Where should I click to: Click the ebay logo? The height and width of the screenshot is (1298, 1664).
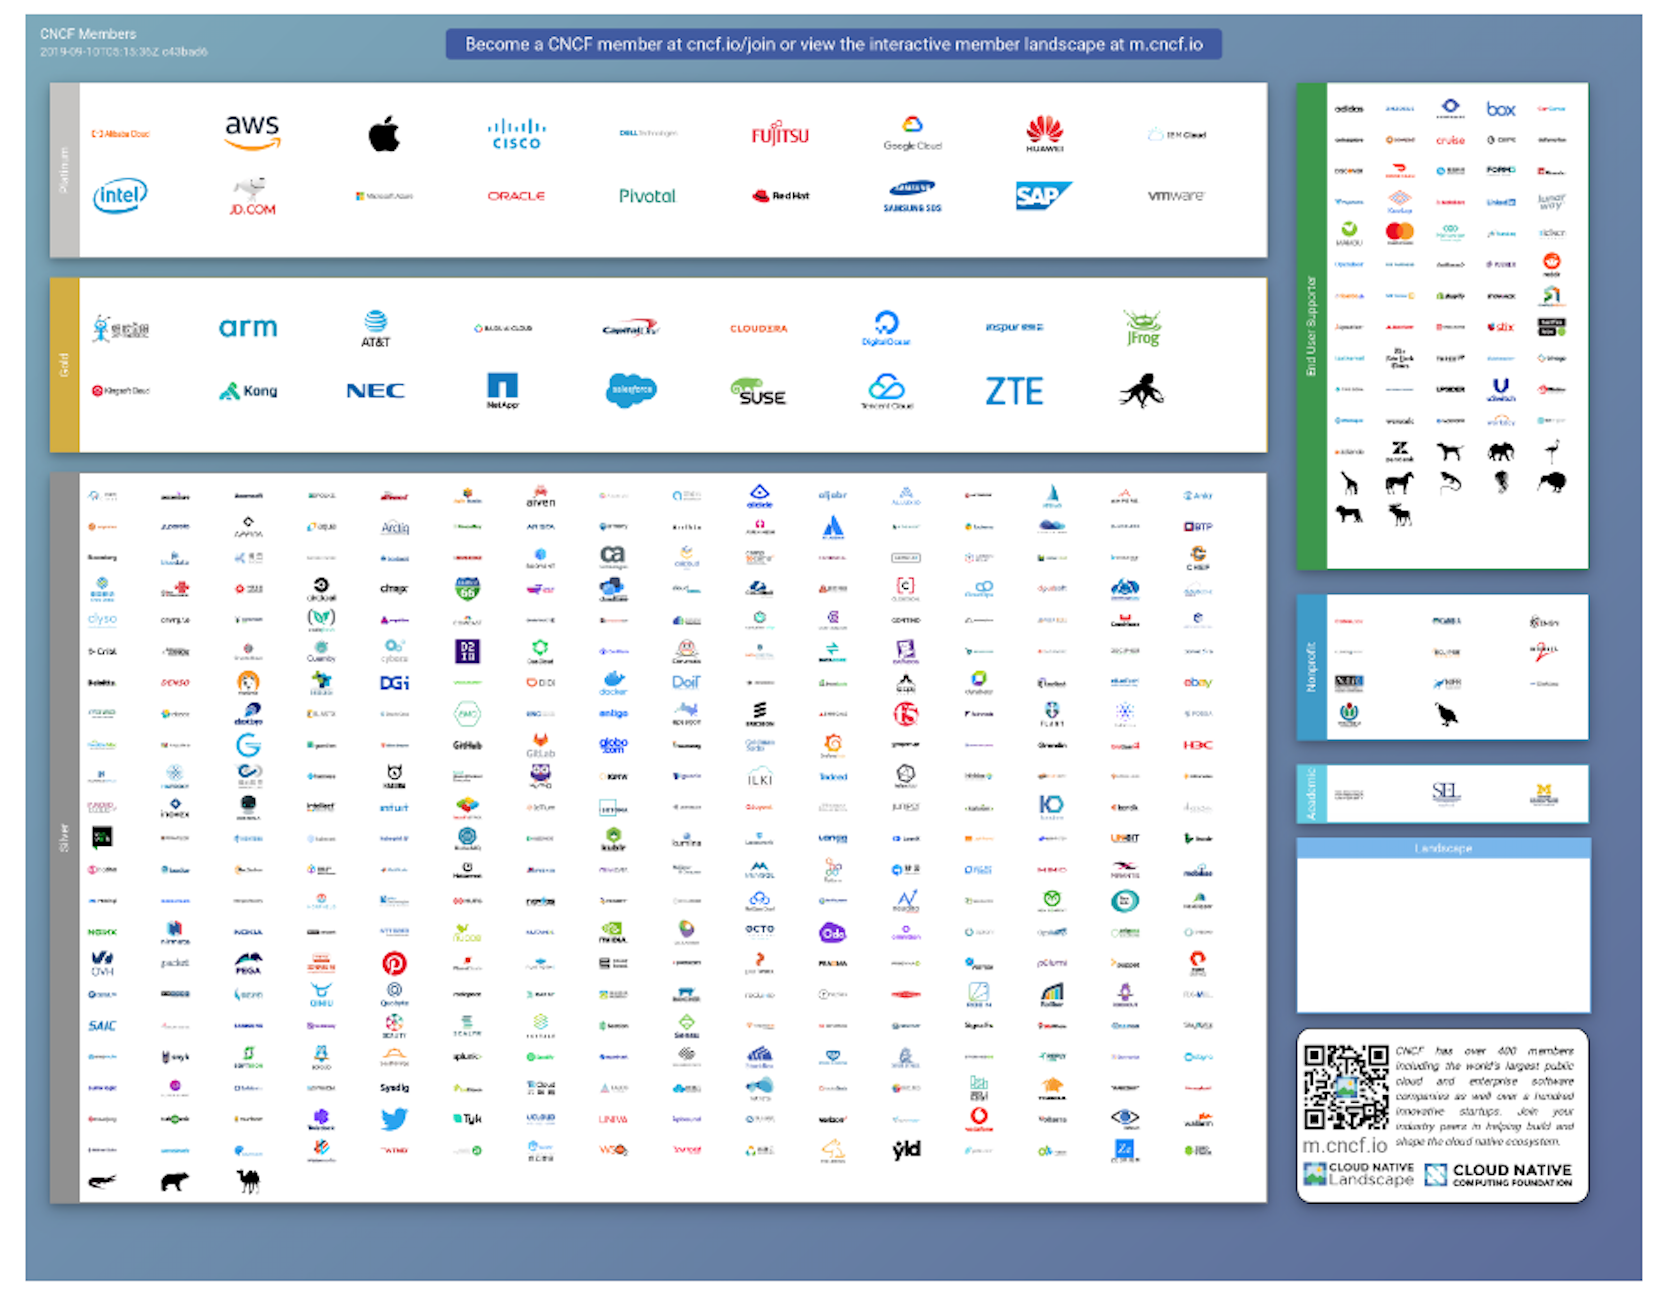point(1198,683)
